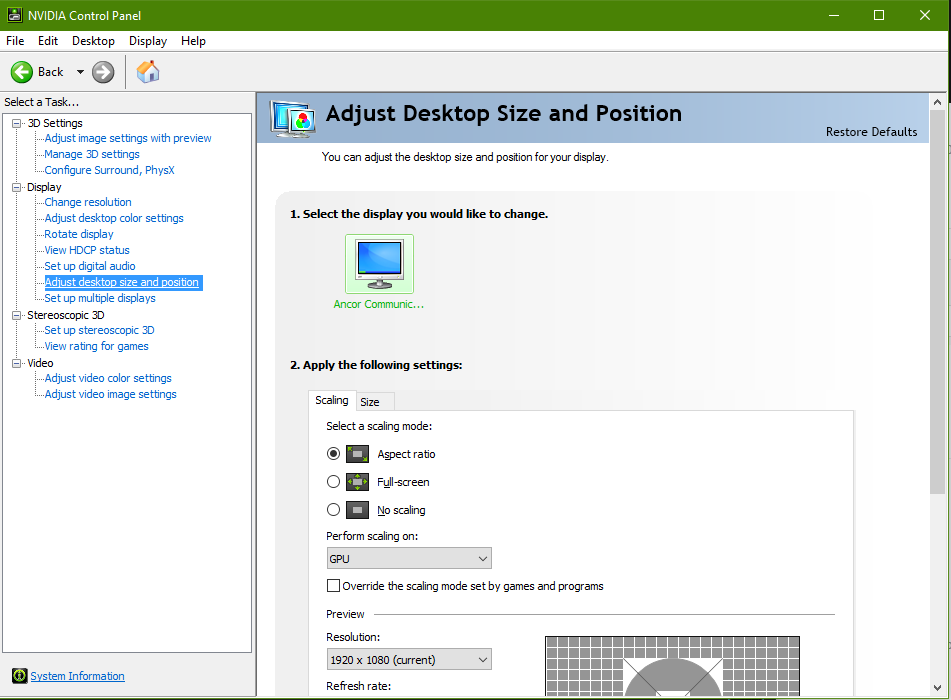Screen dimensions: 951x700
Task: Click the scaling preview test pattern
Action: pos(672,666)
